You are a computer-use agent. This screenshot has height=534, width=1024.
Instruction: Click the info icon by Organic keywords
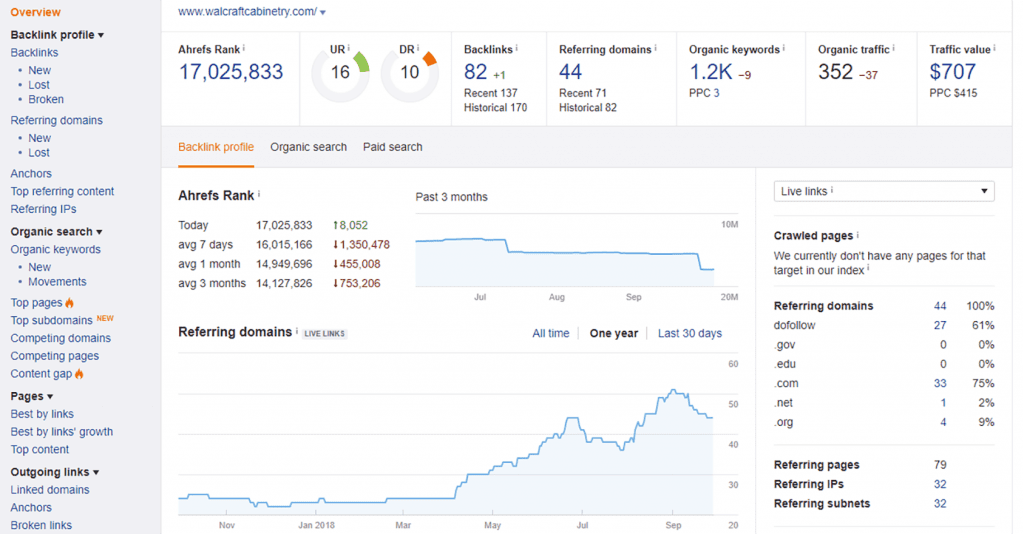click(784, 48)
